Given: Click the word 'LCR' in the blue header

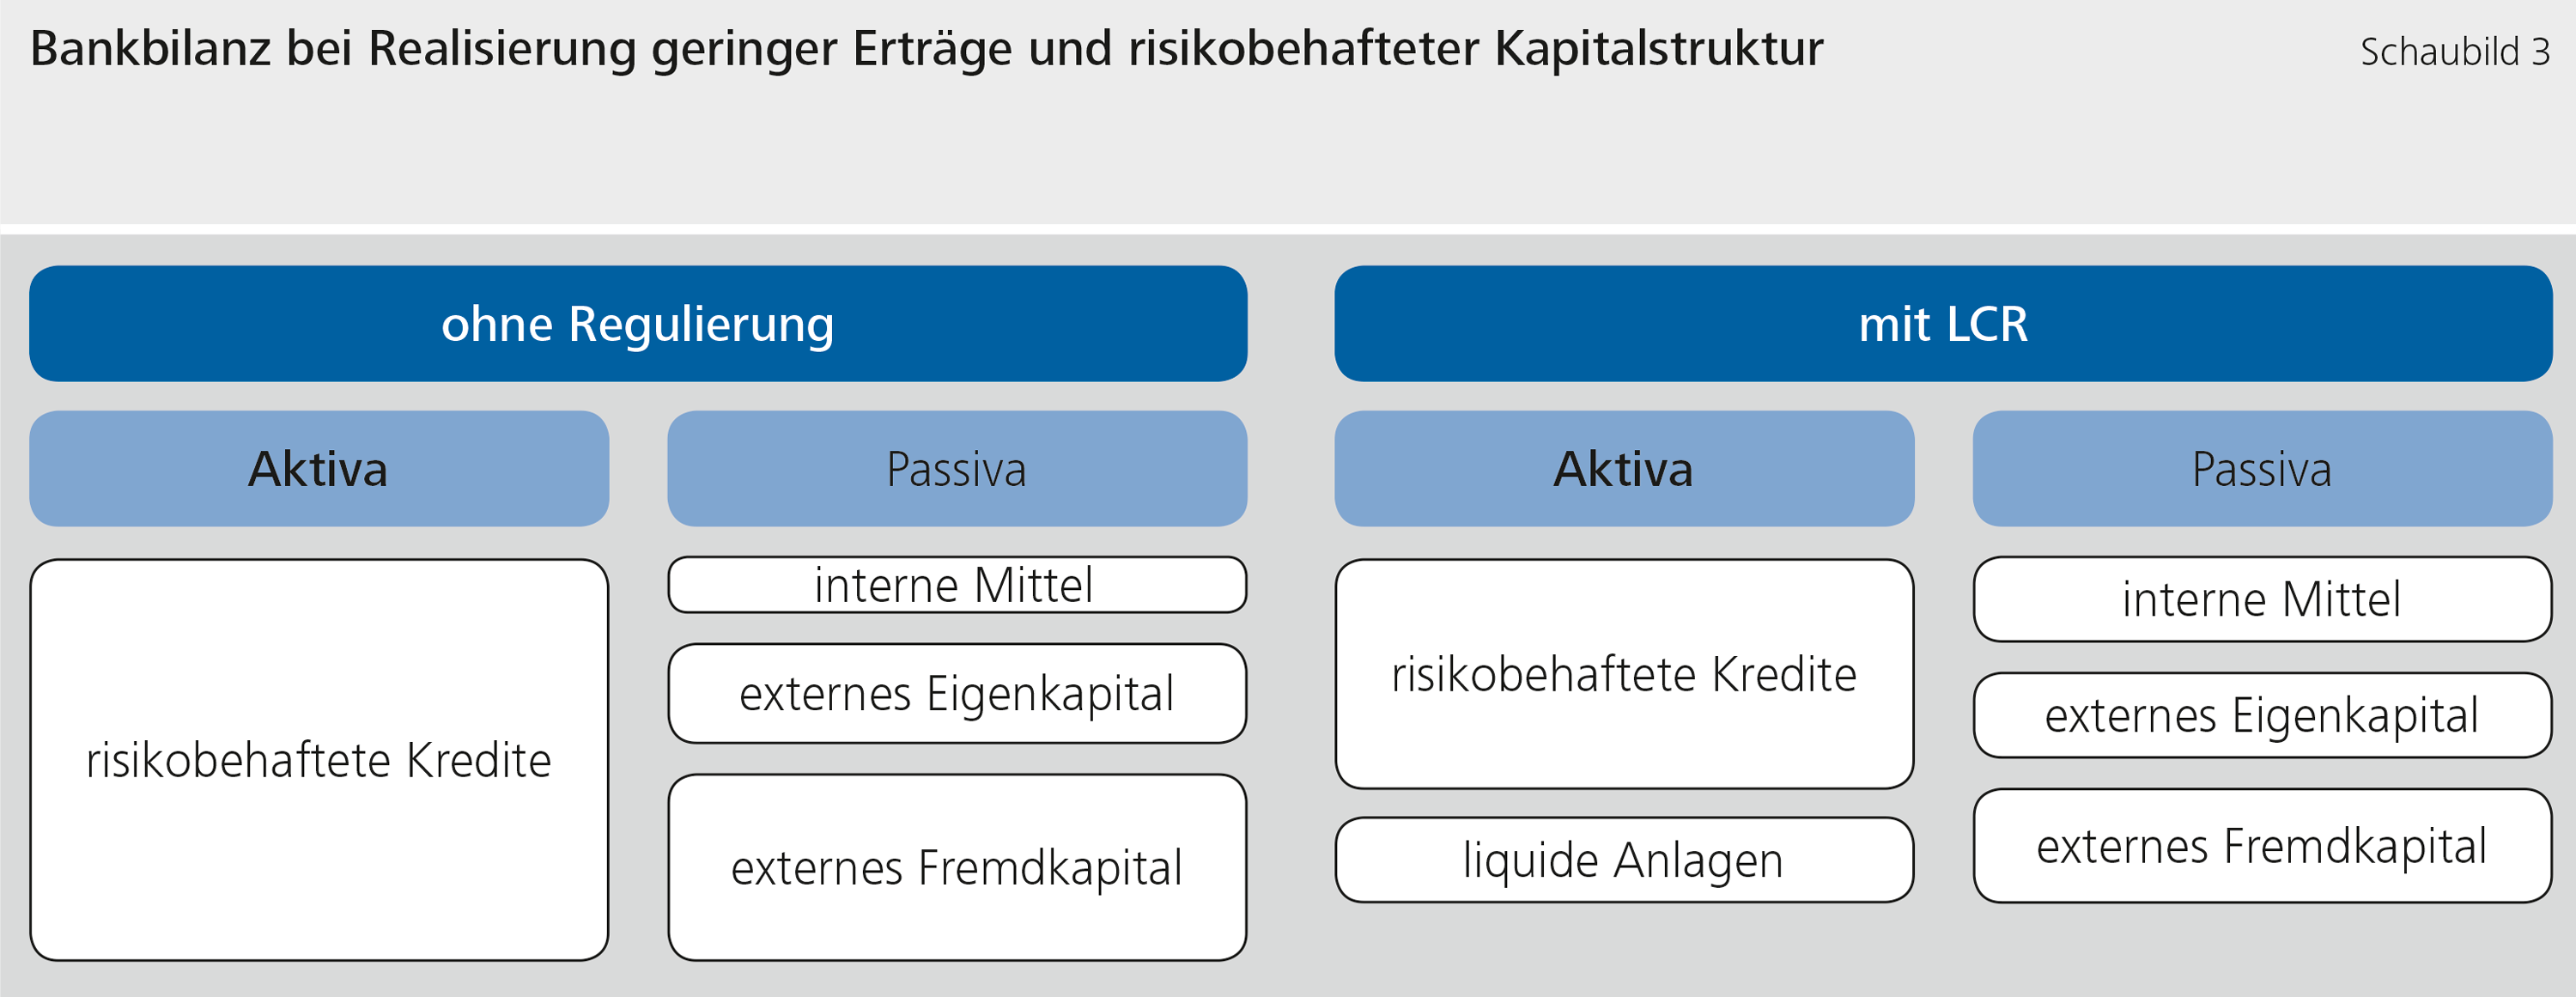Looking at the screenshot, I should point(1986,324).
